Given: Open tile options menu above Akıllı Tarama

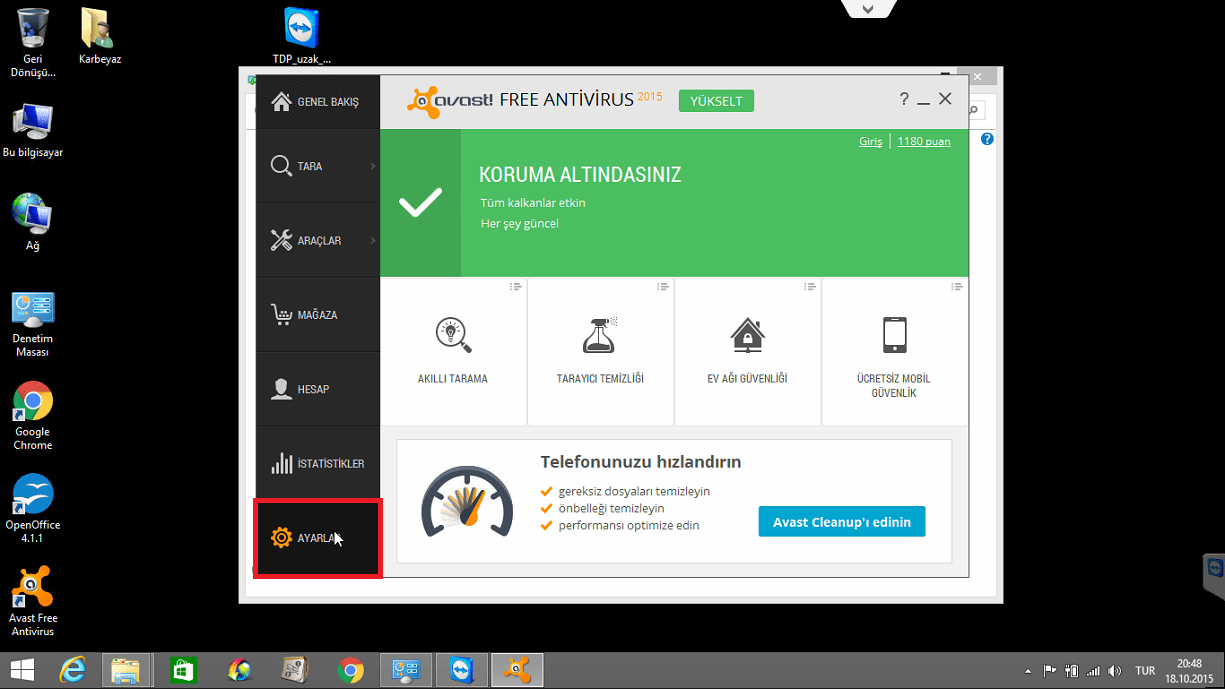Looking at the screenshot, I should click(516, 287).
